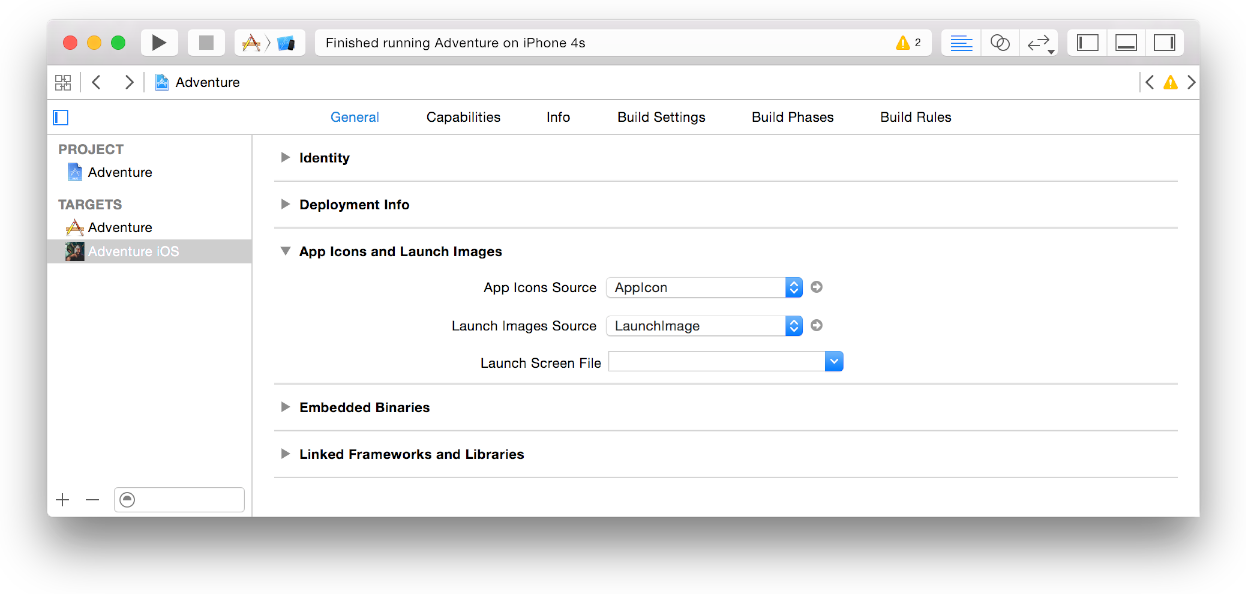Image resolution: width=1246 pixels, height=594 pixels.
Task: Select the Standard editor icon
Action: (961, 43)
